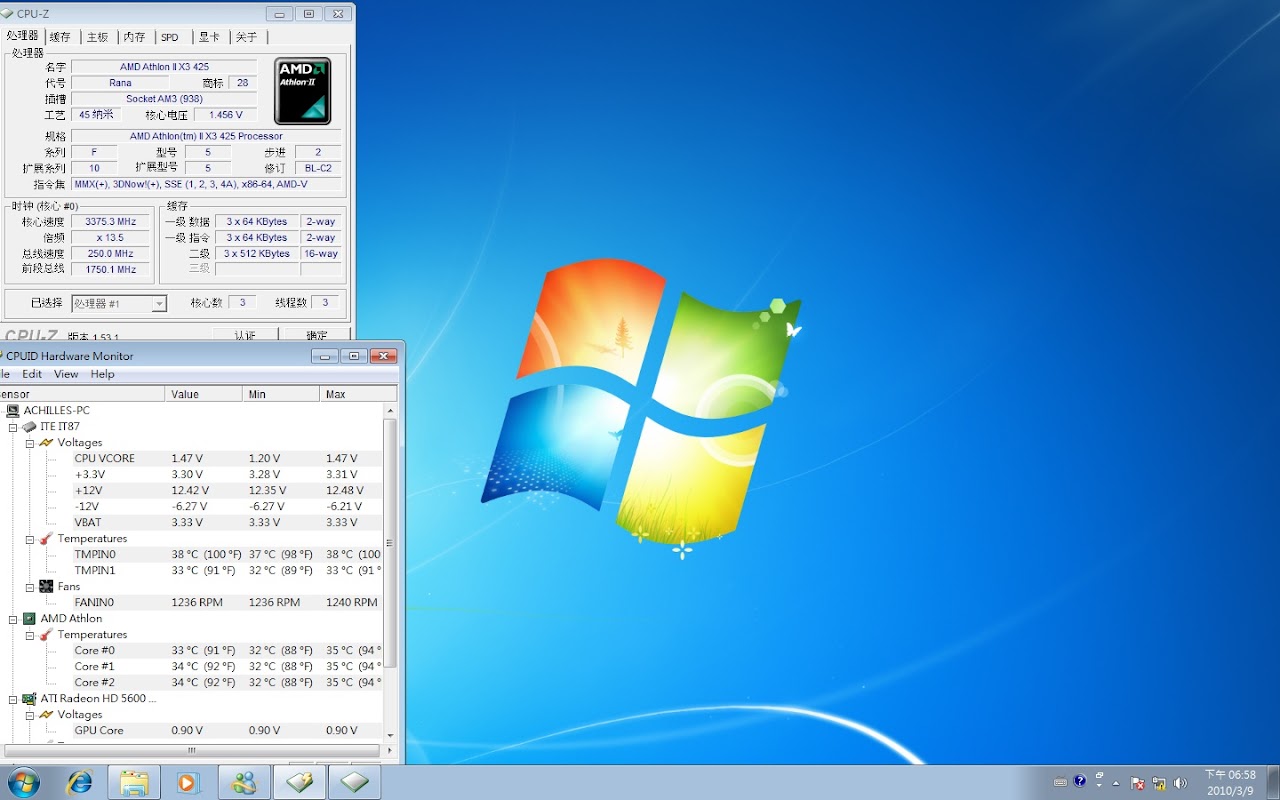Click the network tray icon
1280x800 pixels.
[x=1159, y=783]
